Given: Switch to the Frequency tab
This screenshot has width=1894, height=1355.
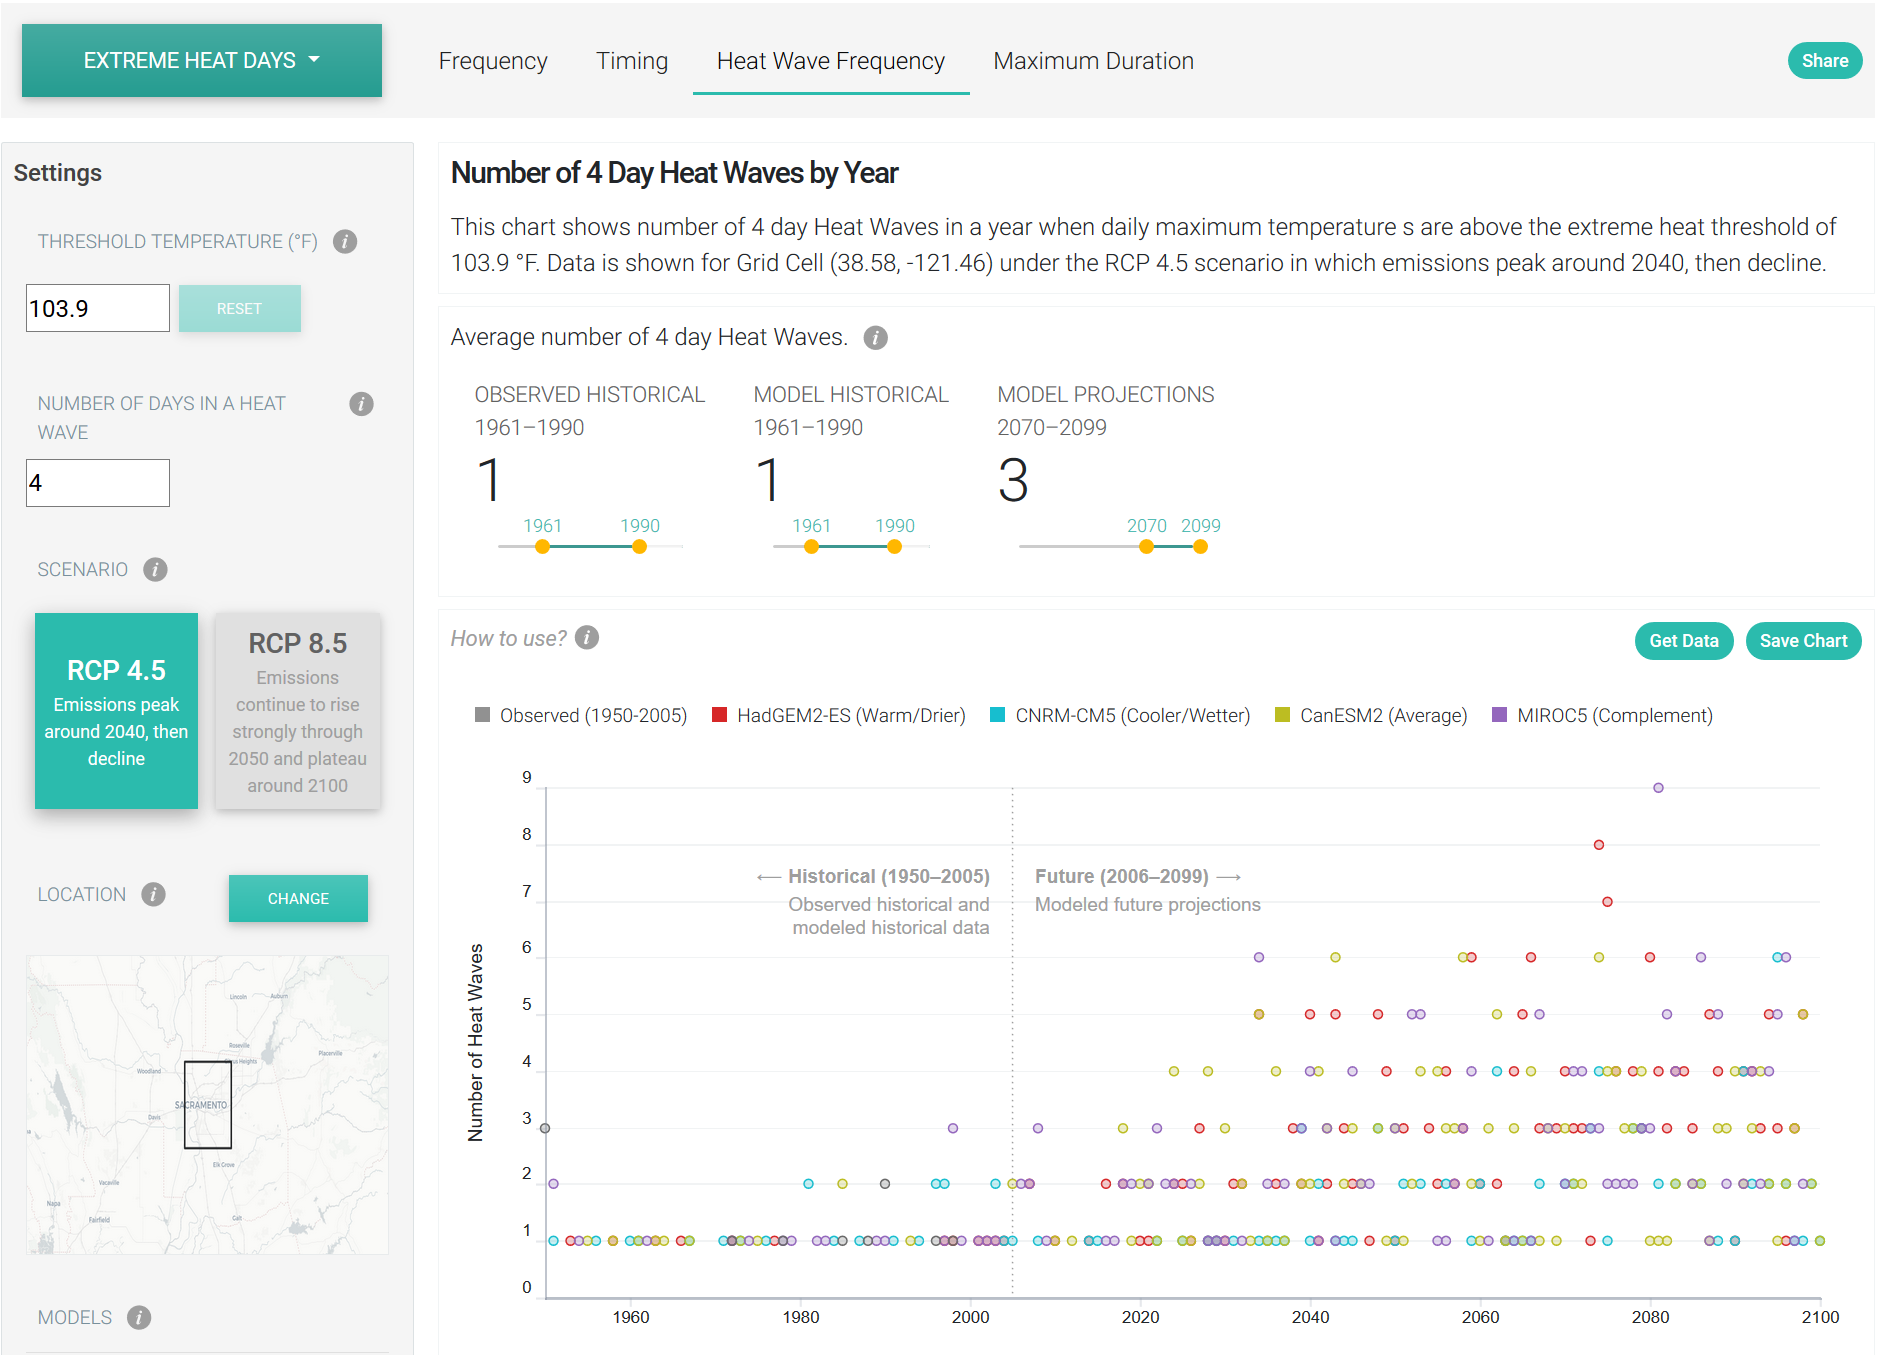Looking at the screenshot, I should 493,61.
